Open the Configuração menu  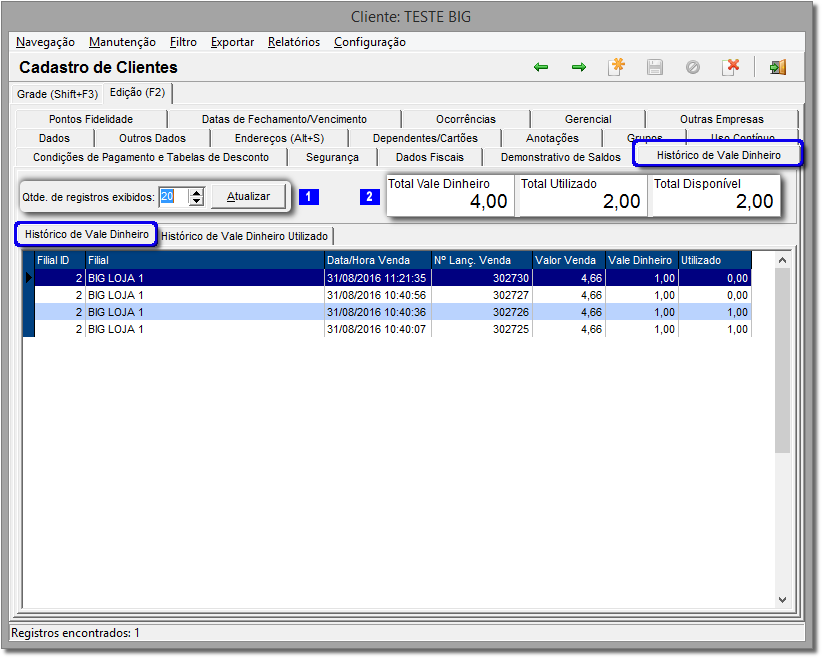point(370,42)
